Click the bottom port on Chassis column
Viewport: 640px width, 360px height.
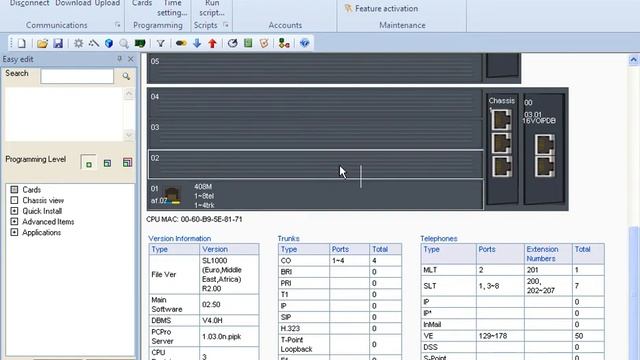[x=501, y=167]
